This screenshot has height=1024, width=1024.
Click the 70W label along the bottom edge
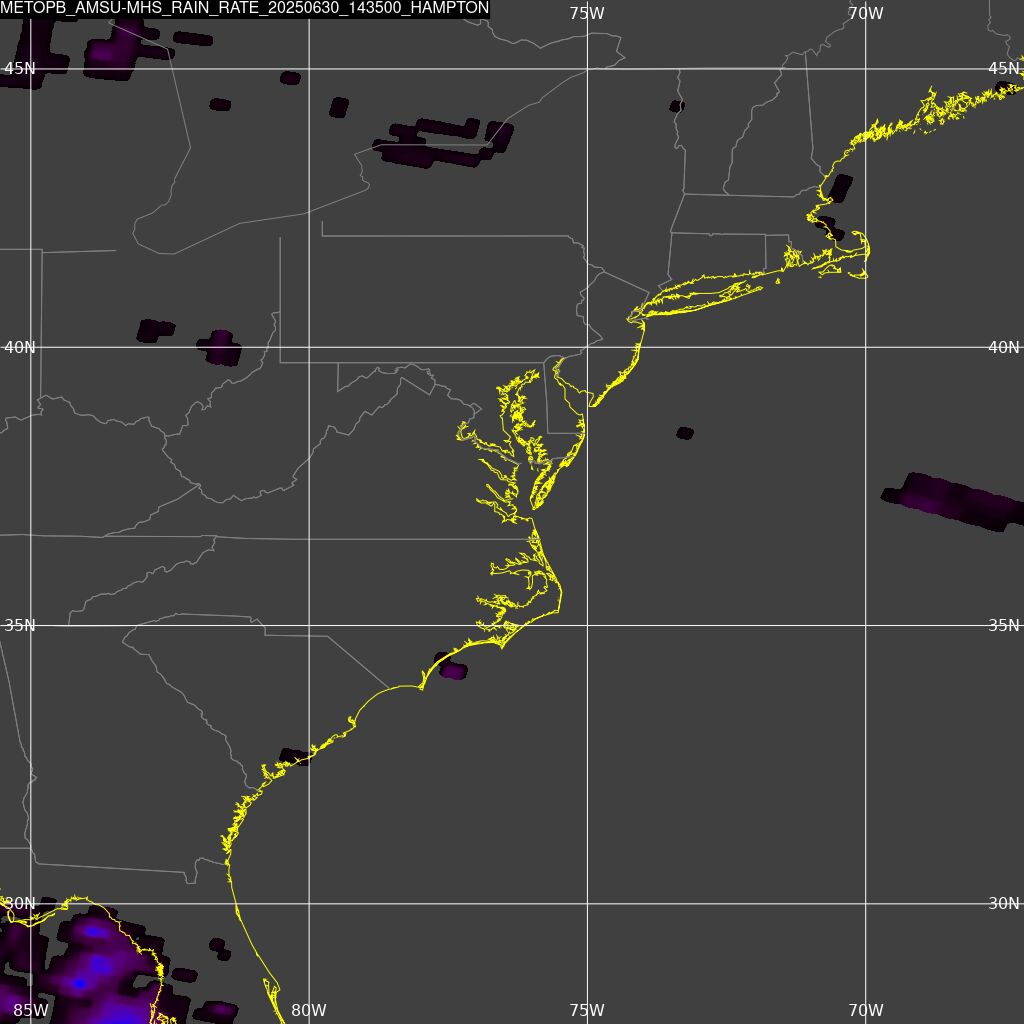tap(866, 1010)
